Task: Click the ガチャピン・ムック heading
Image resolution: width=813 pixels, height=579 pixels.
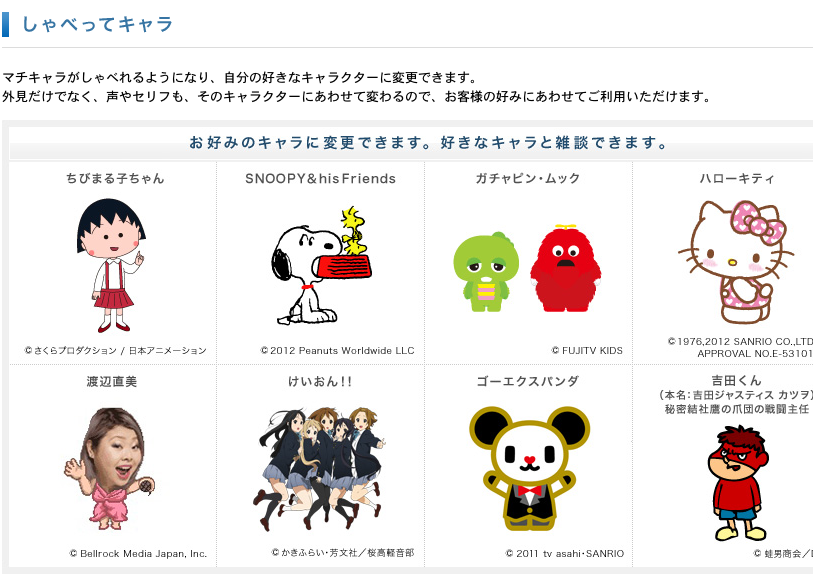Action: point(528,179)
